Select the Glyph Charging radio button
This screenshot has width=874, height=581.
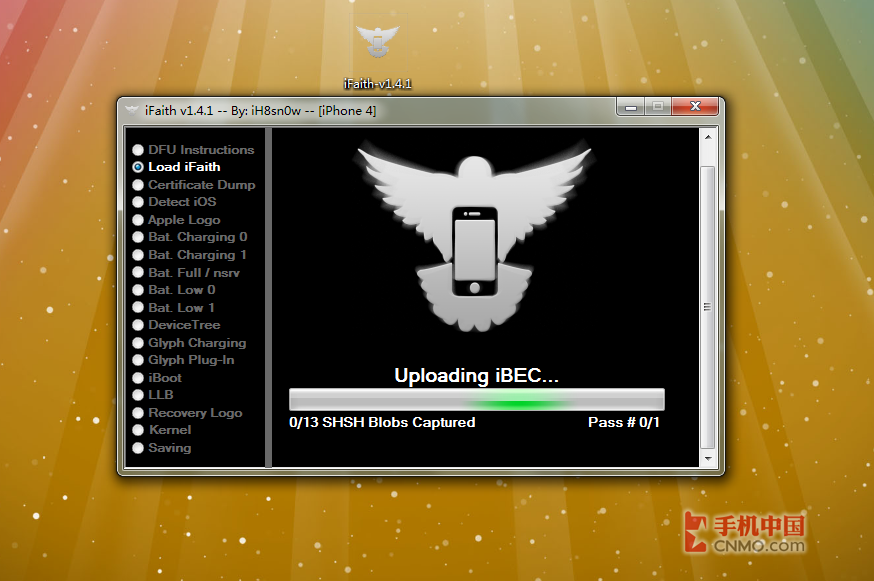coord(138,343)
